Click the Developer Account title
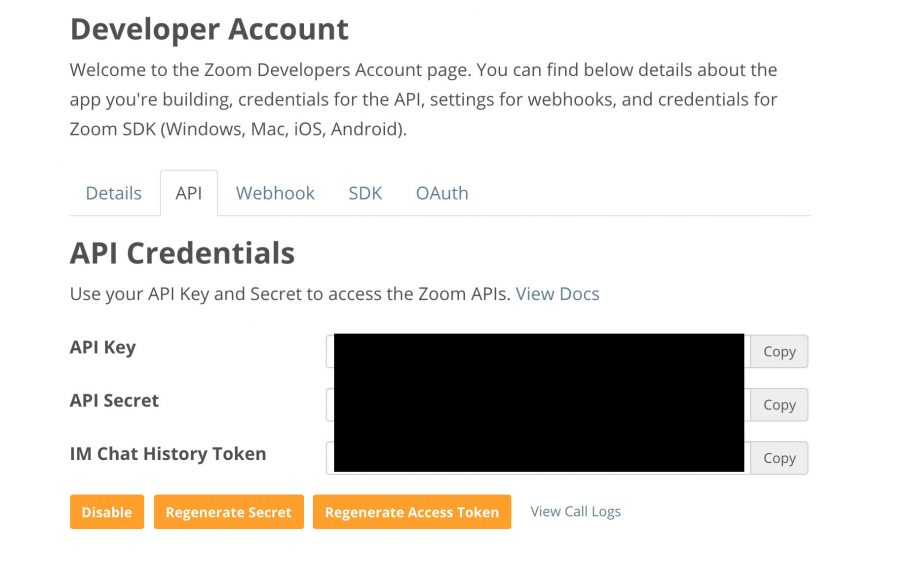This screenshot has width=920, height=575. [x=209, y=29]
